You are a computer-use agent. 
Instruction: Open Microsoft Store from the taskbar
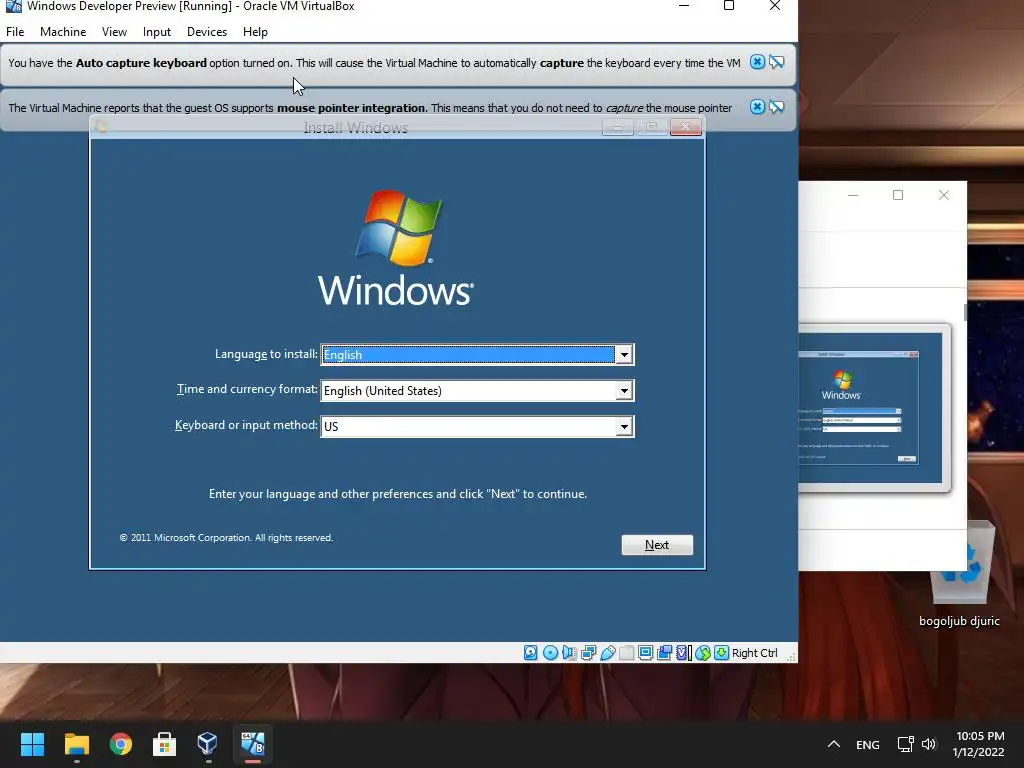coord(165,744)
